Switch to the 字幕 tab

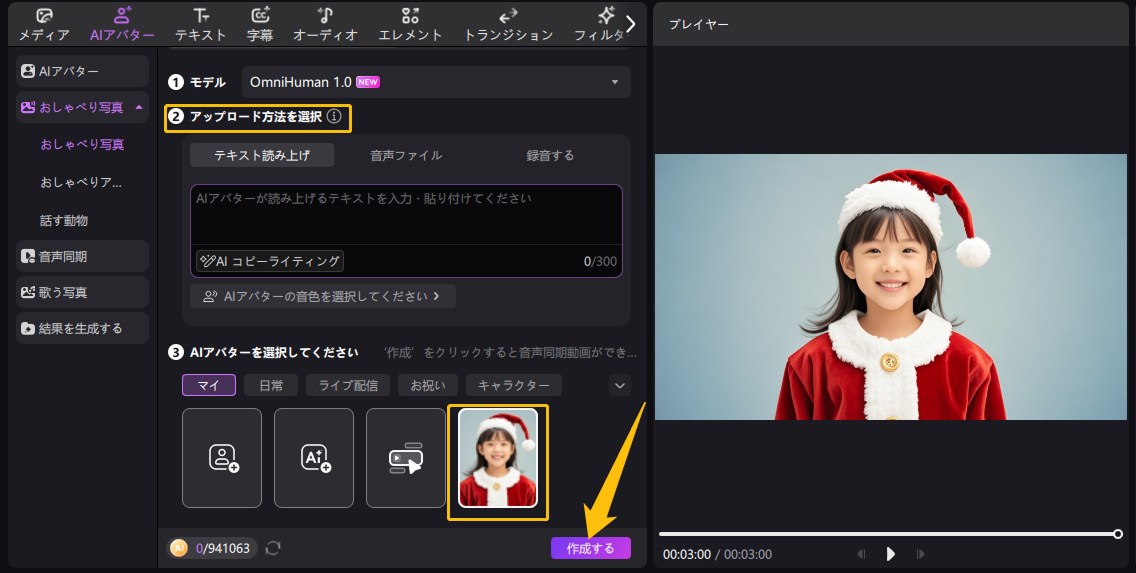260,25
